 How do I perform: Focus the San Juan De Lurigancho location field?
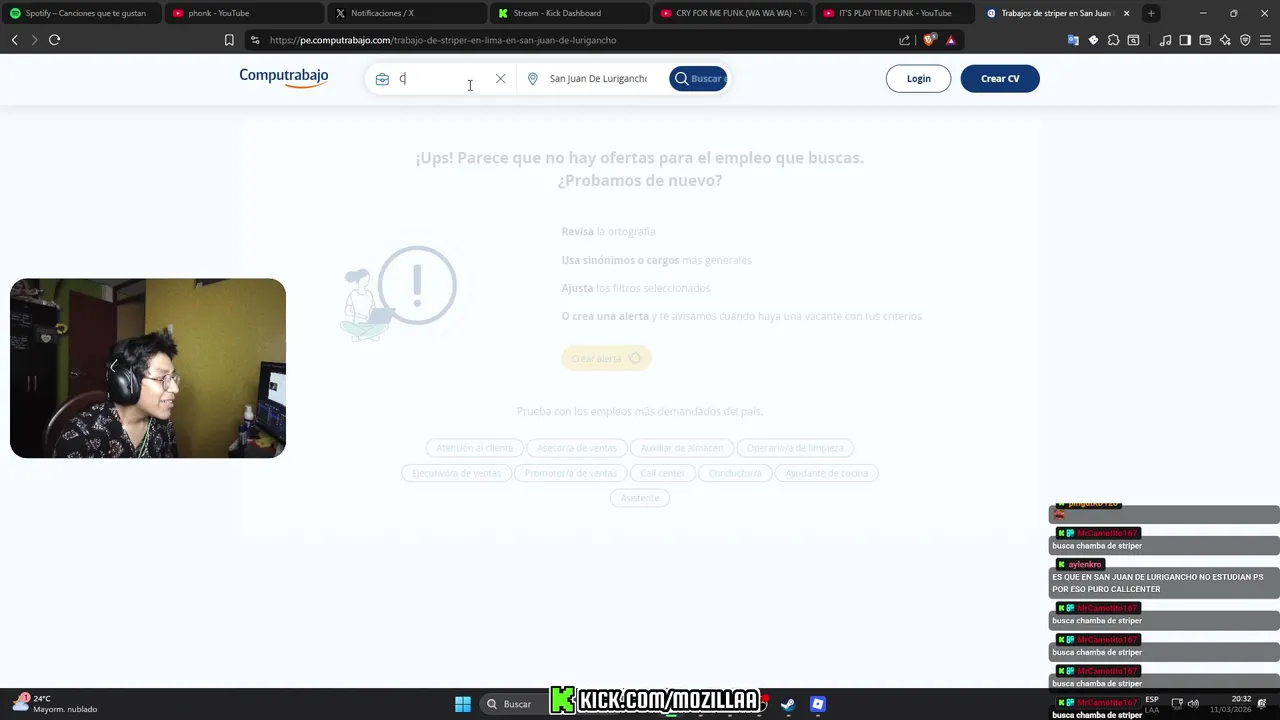(x=598, y=79)
